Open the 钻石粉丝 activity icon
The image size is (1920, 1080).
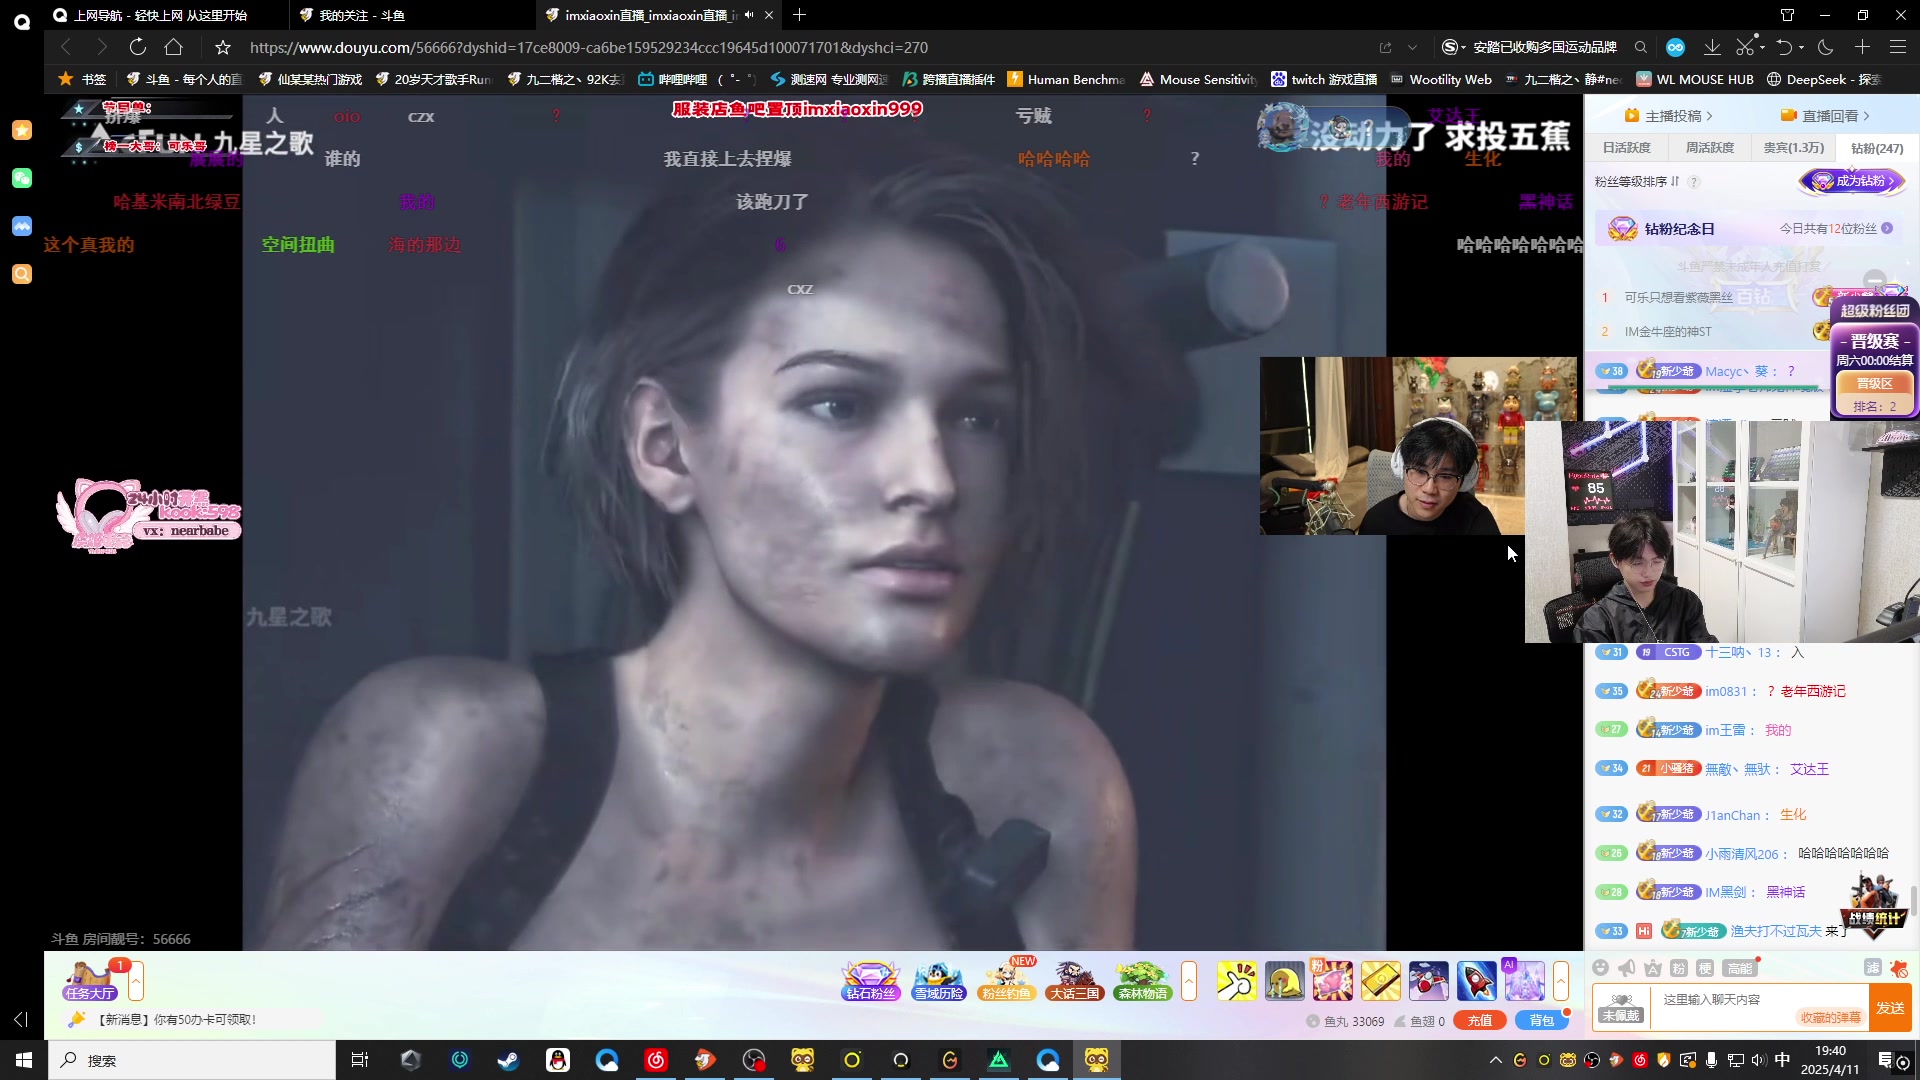pyautogui.click(x=870, y=981)
